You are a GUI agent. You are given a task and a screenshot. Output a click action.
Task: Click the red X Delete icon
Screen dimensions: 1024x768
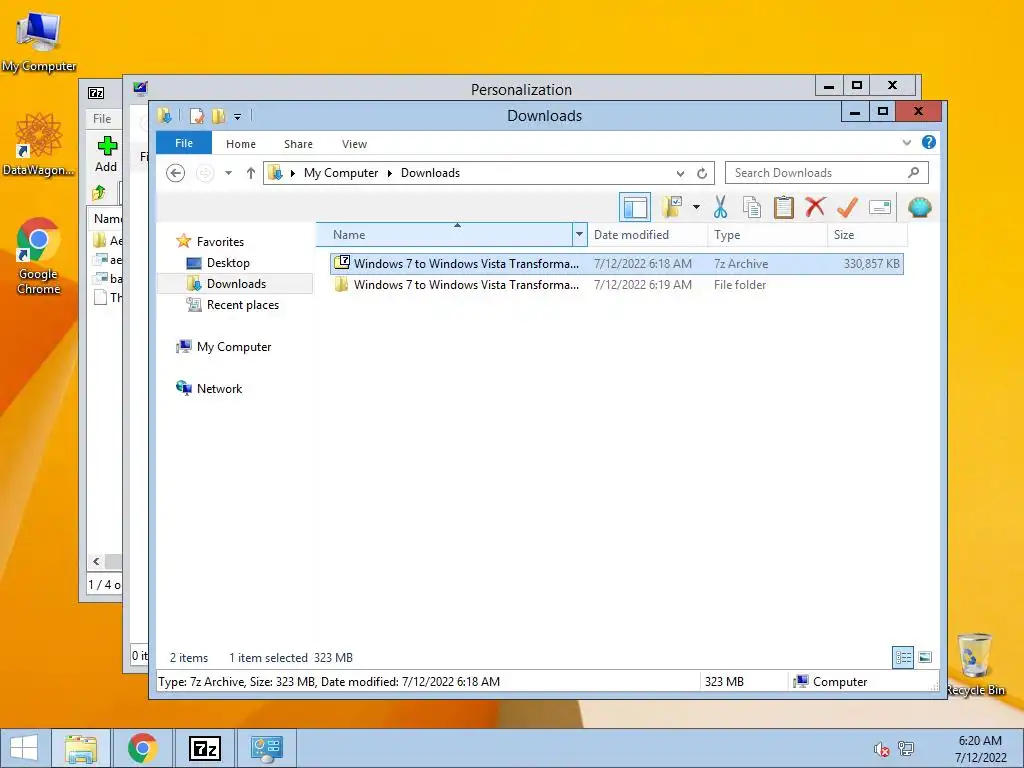click(x=815, y=208)
